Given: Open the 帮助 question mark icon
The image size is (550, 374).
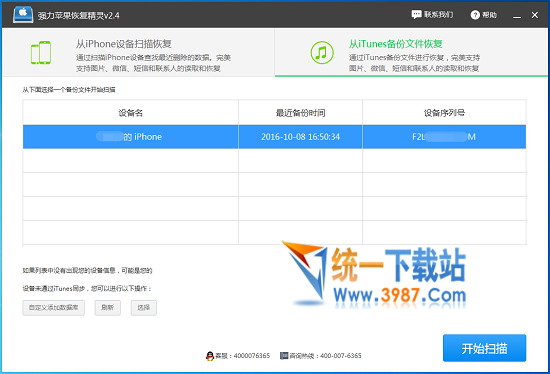Looking at the screenshot, I should [x=475, y=15].
